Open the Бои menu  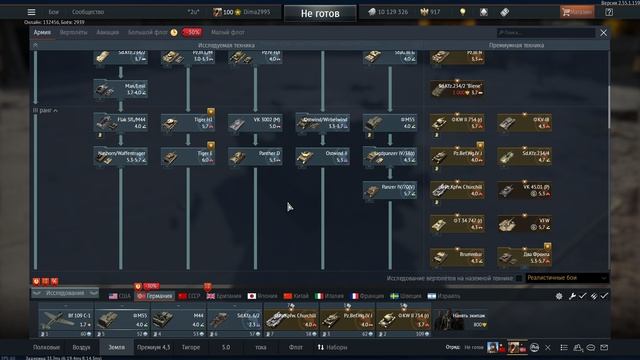(53, 12)
